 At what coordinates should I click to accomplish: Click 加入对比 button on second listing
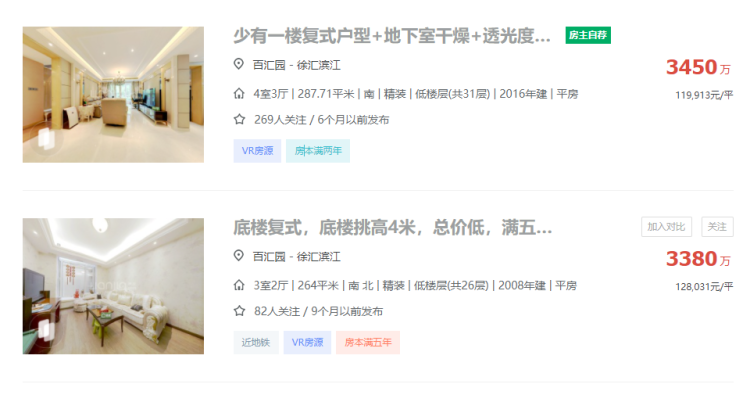[x=666, y=227]
